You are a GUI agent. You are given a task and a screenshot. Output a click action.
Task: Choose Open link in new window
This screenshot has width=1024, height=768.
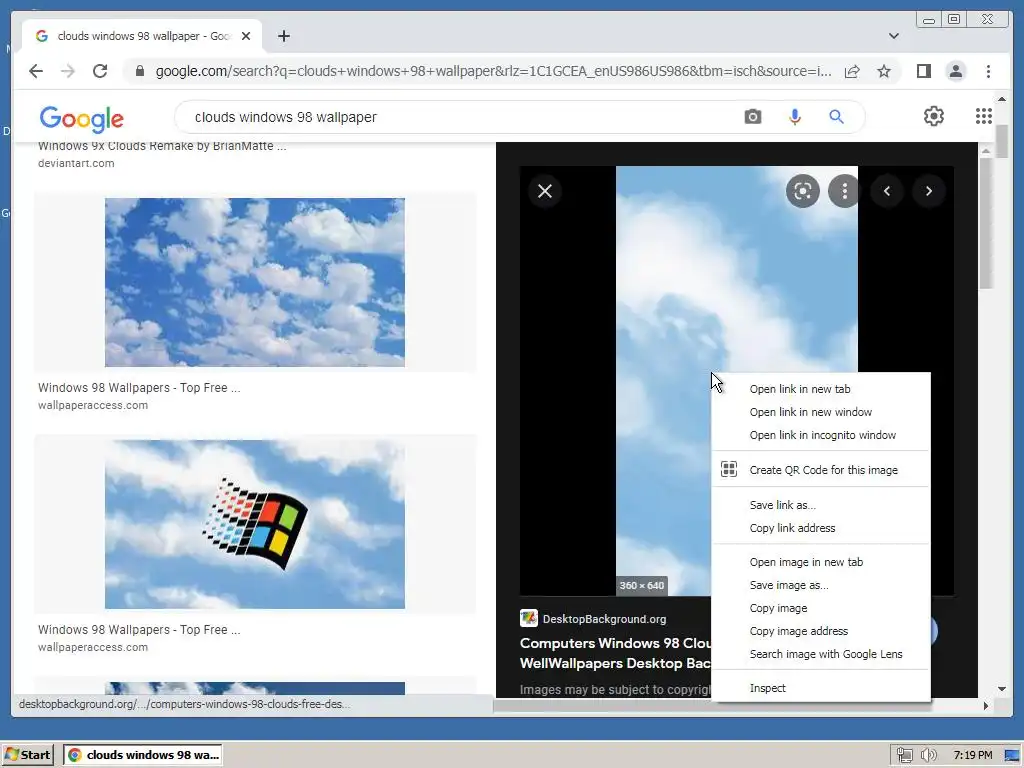[820, 412]
